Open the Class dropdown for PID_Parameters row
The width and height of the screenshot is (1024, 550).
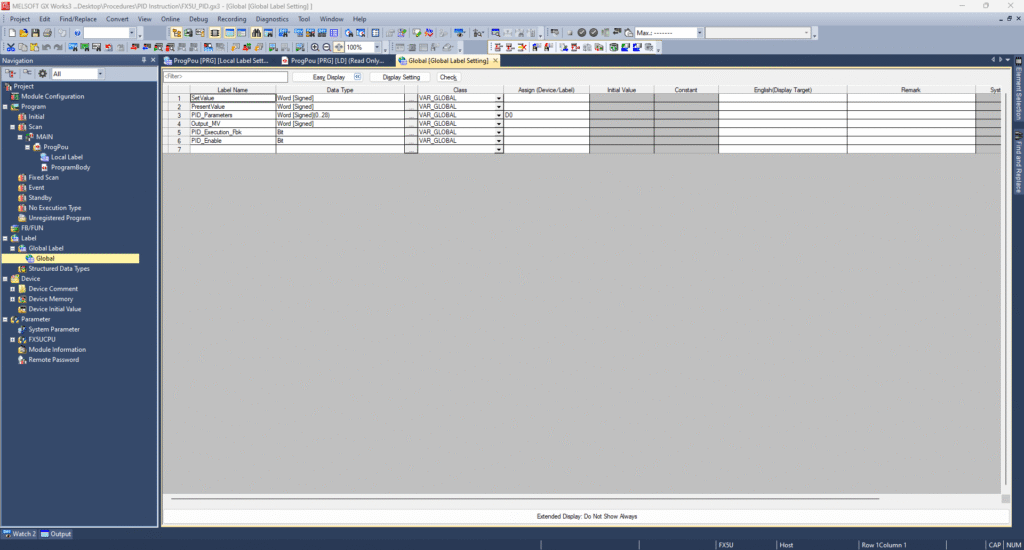point(499,115)
